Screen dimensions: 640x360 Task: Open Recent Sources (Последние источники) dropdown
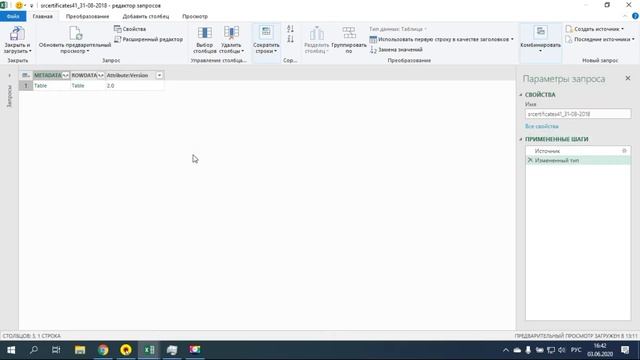600,39
